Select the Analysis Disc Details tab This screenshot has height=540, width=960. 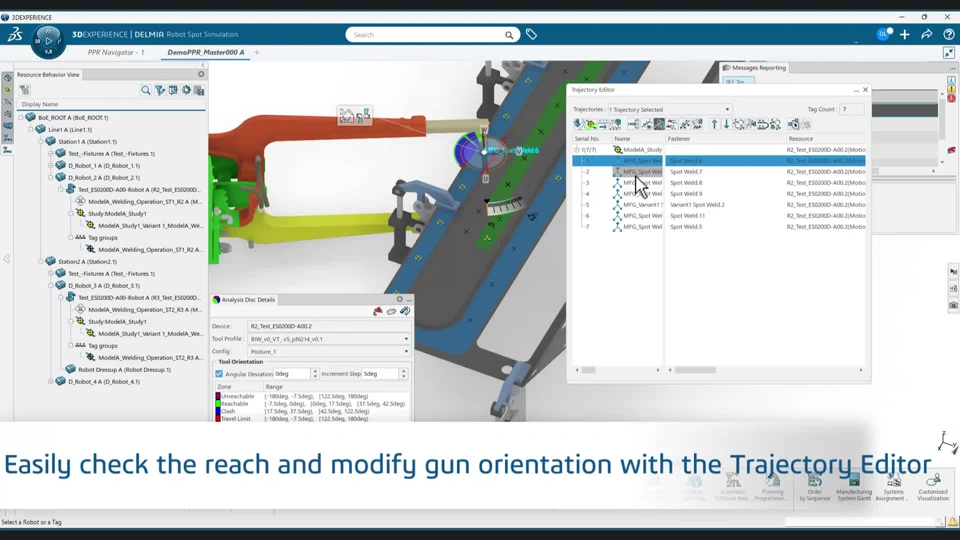244,299
